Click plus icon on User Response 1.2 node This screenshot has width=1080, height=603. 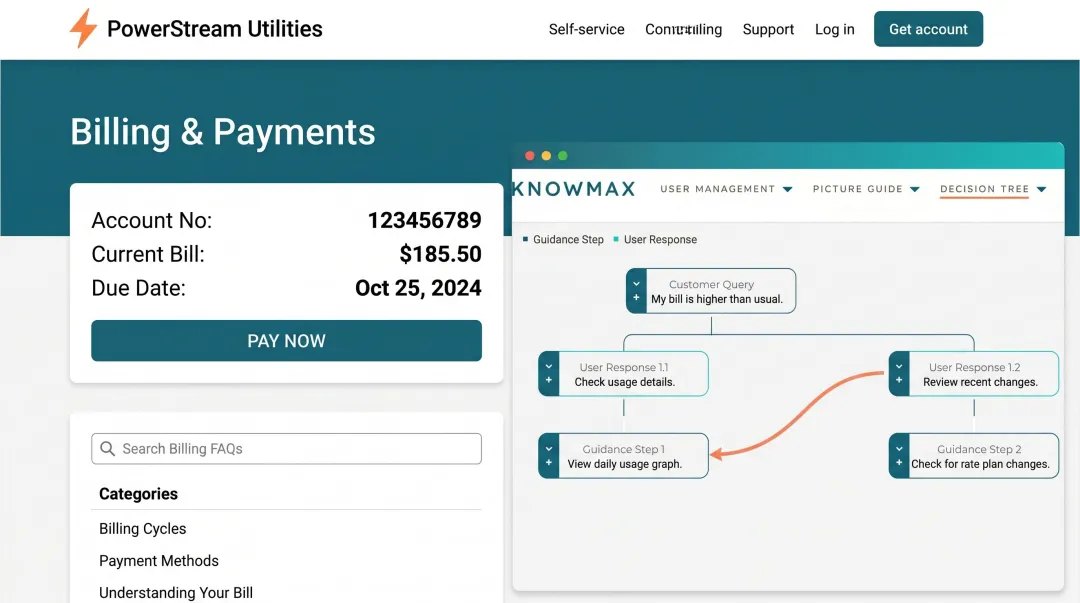click(899, 380)
